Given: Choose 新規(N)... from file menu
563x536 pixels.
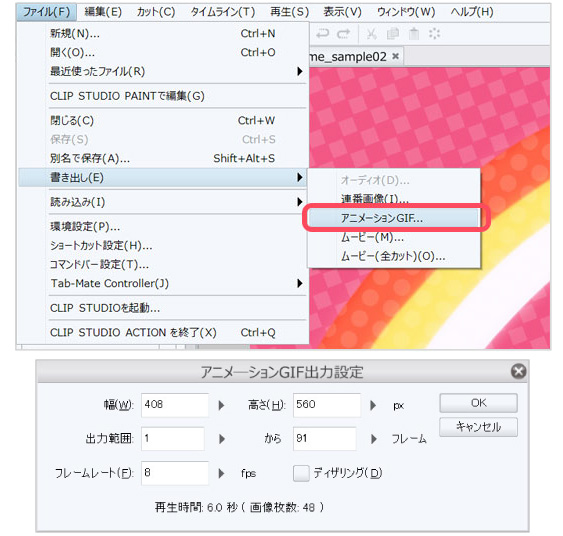Looking at the screenshot, I should pyautogui.click(x=163, y=34).
